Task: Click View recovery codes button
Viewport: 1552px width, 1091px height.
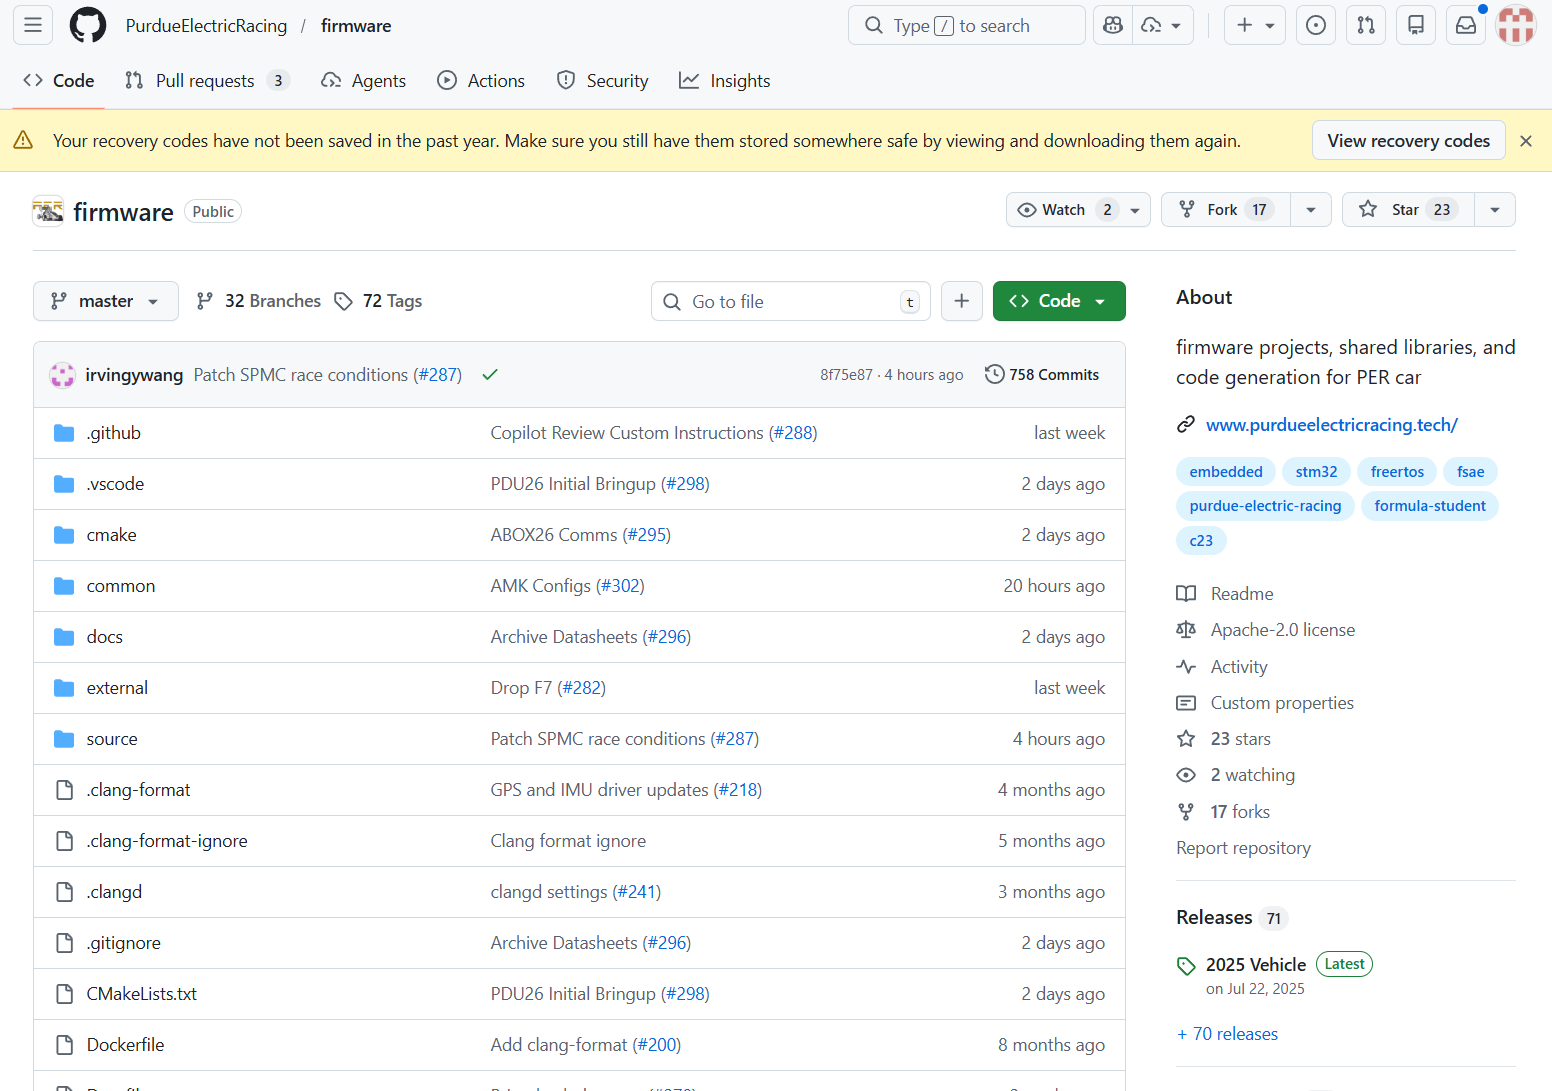Action: click(1408, 141)
